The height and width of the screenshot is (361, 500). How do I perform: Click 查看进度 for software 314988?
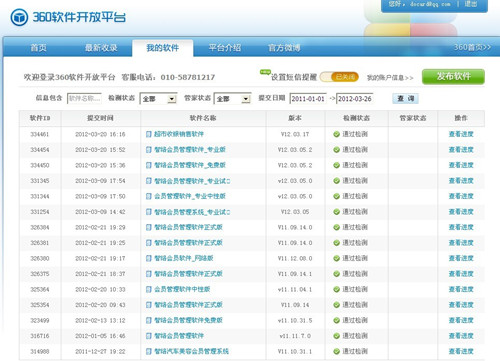[x=461, y=351]
